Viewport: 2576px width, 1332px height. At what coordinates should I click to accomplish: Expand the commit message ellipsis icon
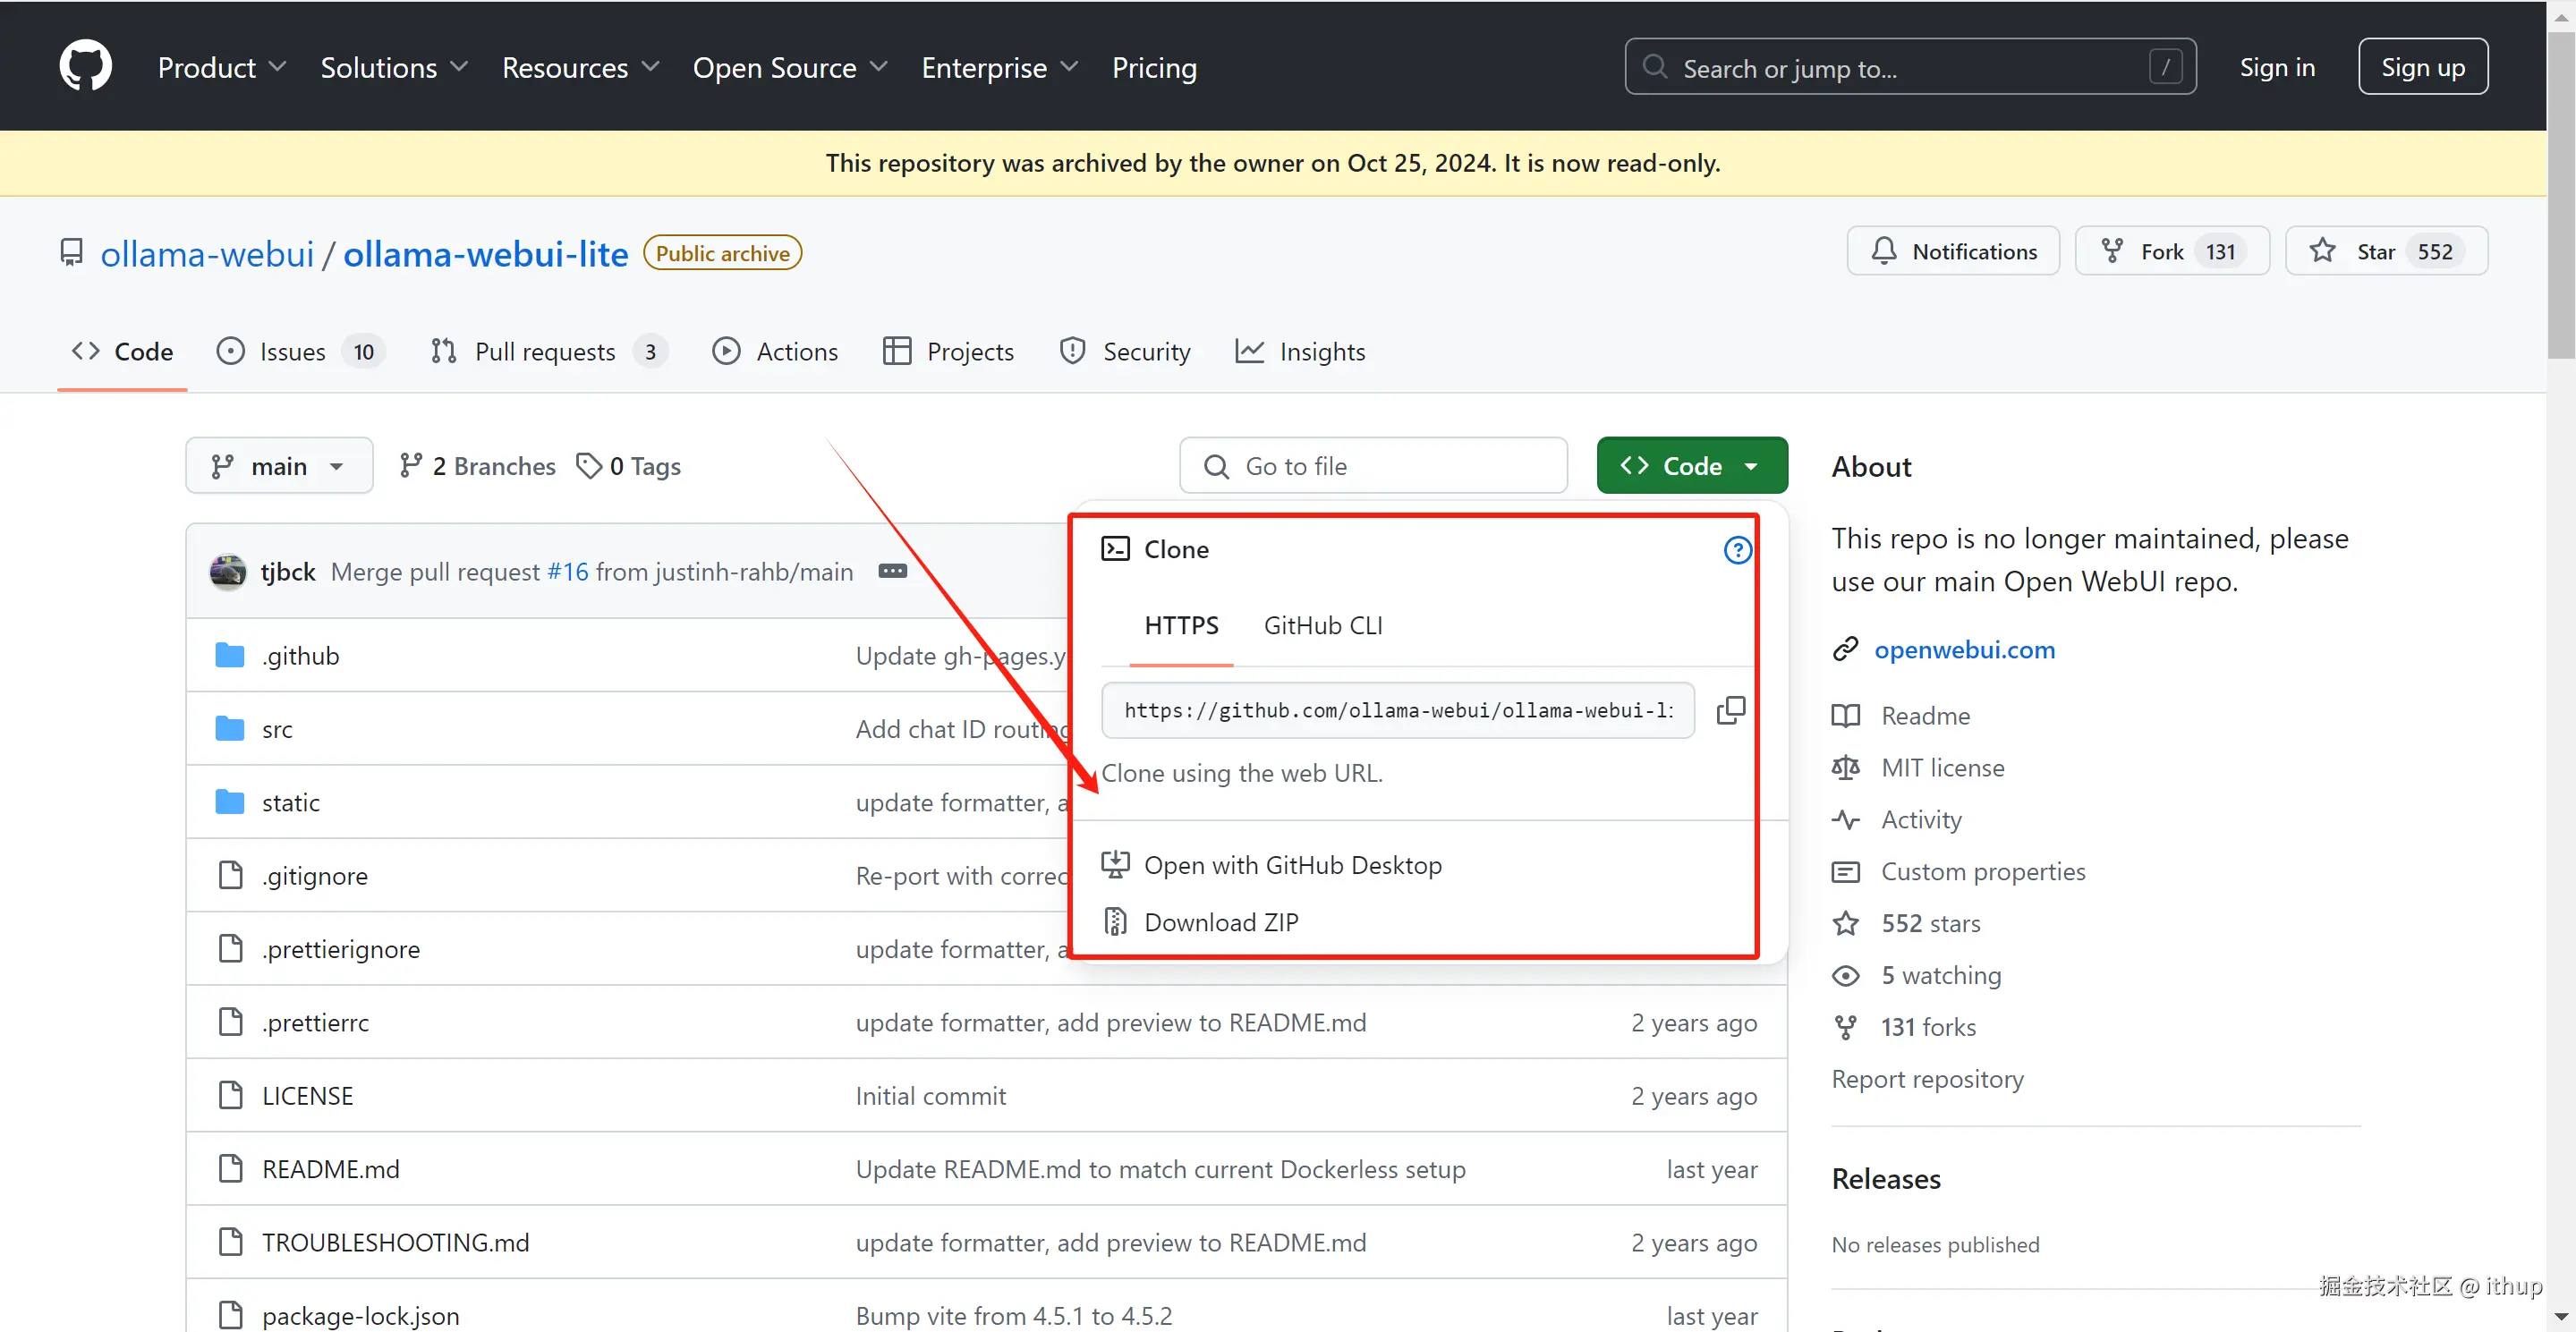tap(892, 571)
